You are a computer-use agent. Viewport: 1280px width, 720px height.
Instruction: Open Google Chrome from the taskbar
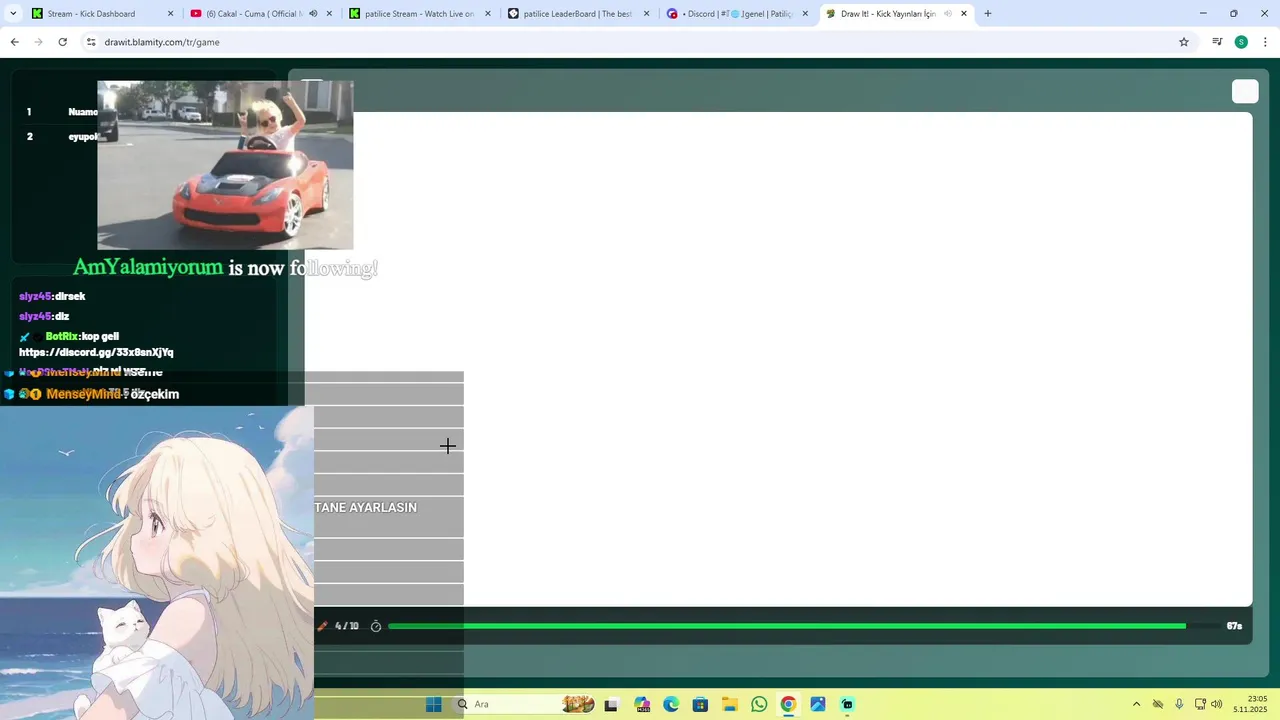coord(788,704)
